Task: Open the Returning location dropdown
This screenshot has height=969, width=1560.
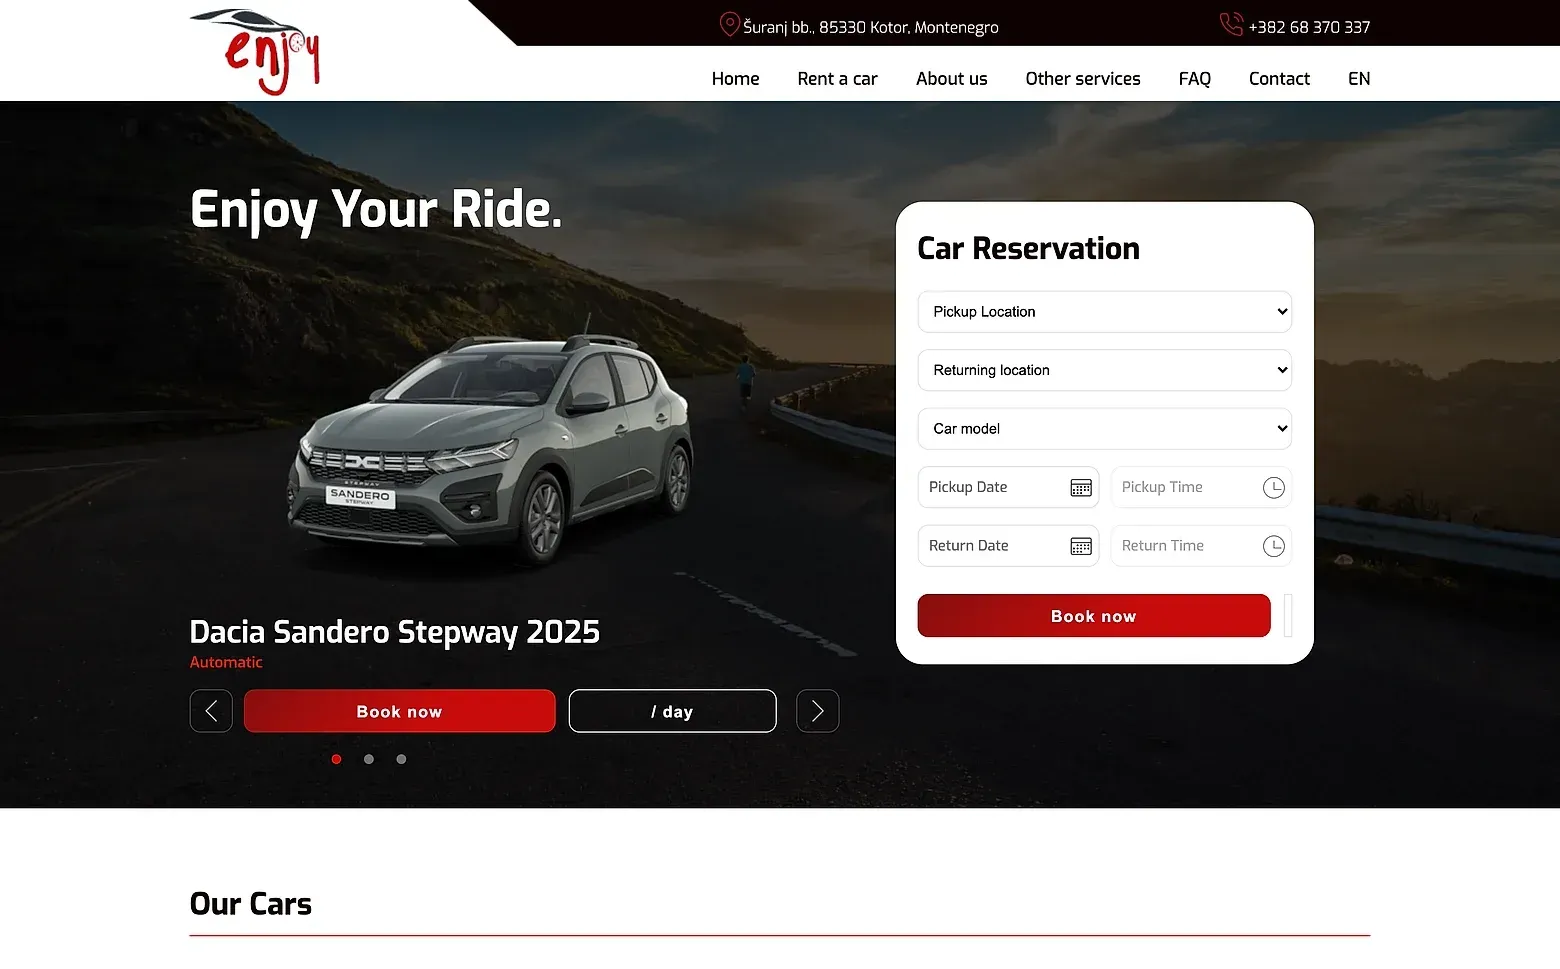Action: click(1105, 370)
